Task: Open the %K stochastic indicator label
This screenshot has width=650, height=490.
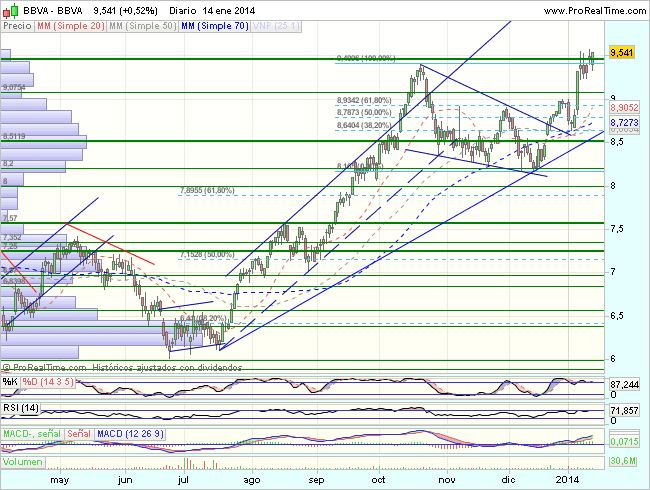Action: (x=9, y=381)
